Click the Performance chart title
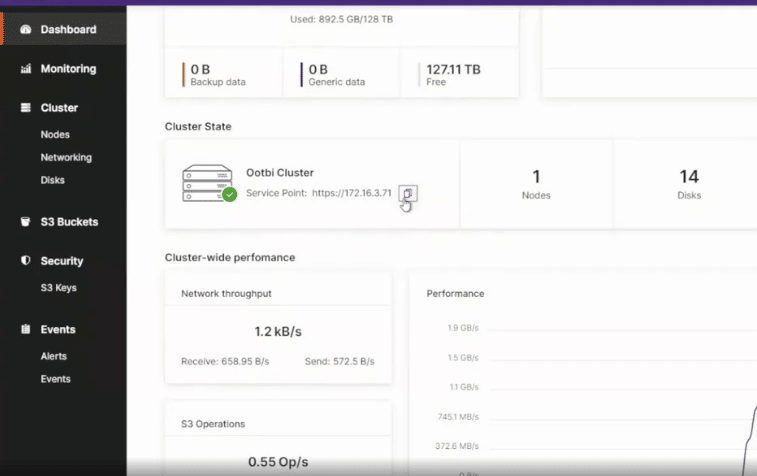 [x=455, y=294]
